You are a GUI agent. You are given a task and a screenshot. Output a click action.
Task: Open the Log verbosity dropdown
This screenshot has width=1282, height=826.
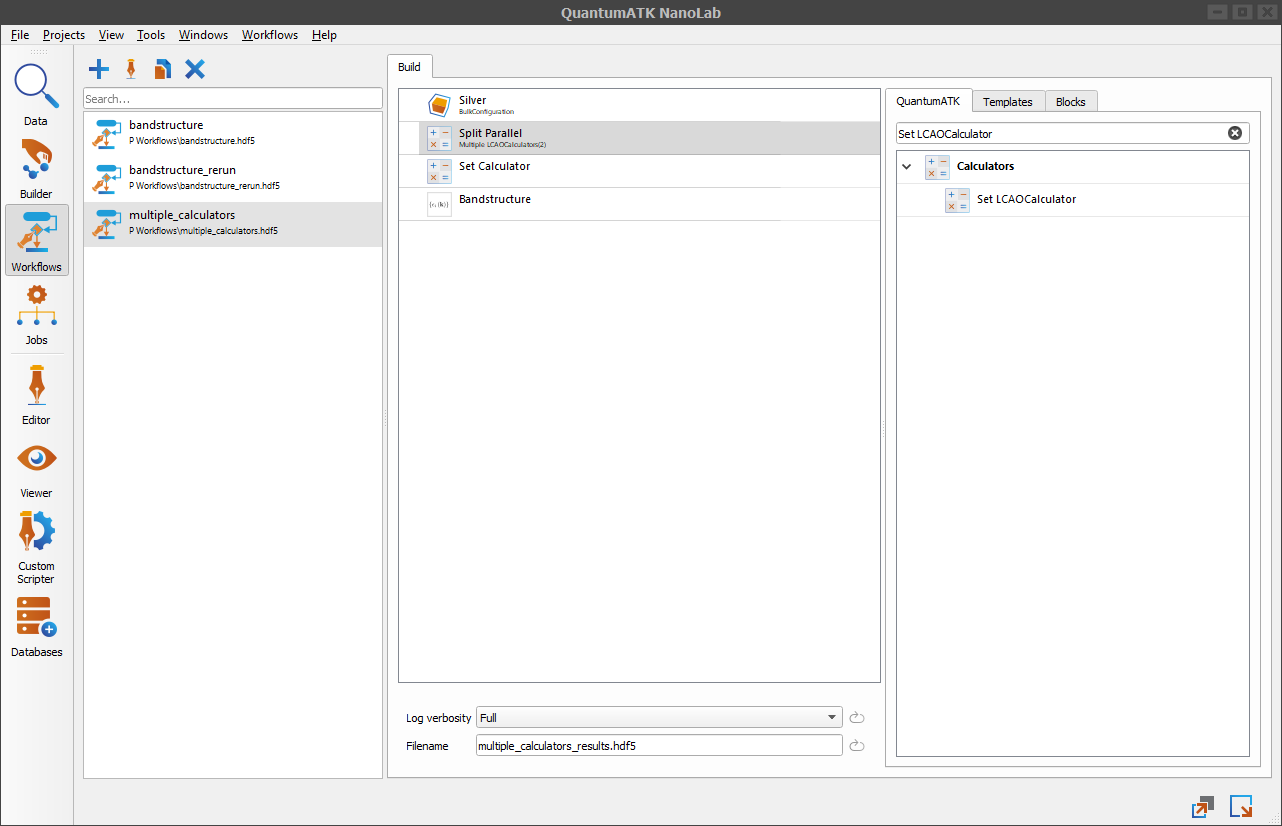tap(660, 718)
